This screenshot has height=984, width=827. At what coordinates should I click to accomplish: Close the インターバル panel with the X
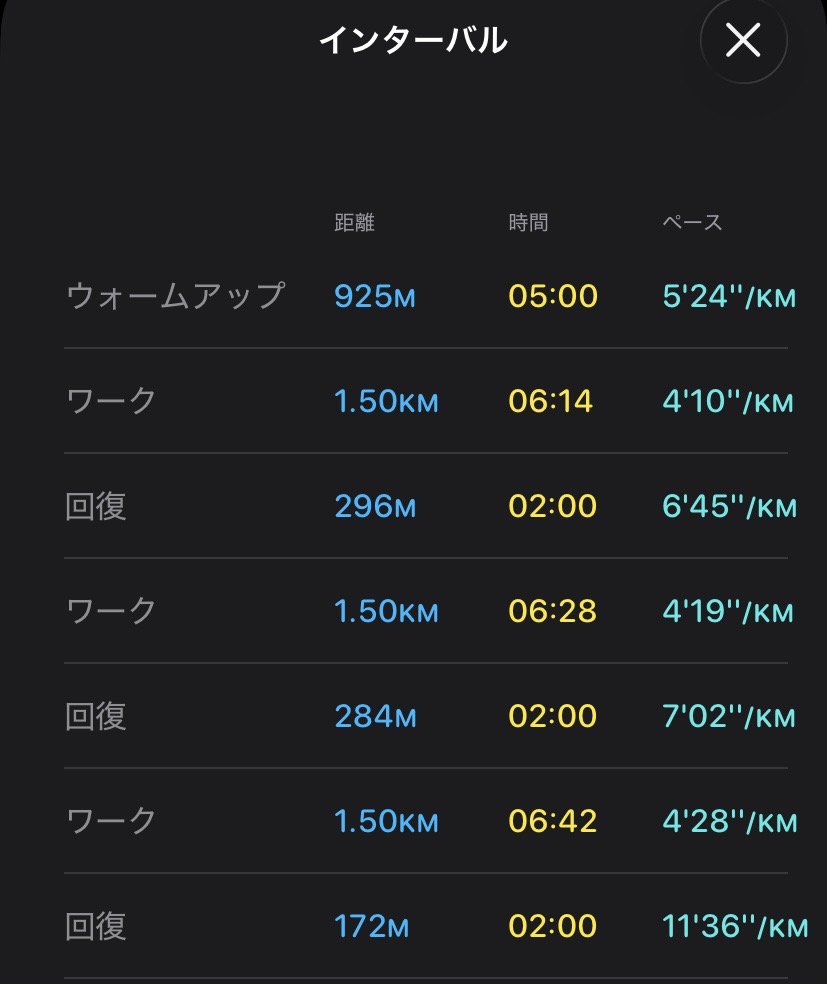[743, 41]
